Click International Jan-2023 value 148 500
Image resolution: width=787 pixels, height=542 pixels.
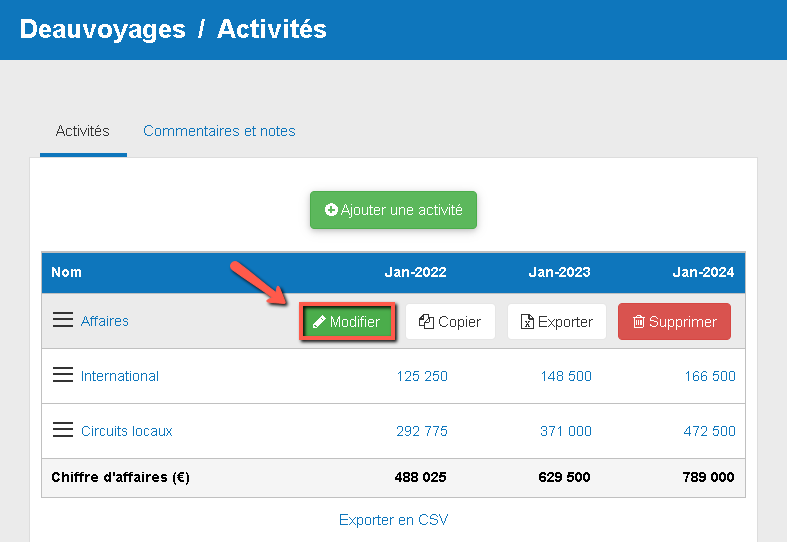point(565,376)
